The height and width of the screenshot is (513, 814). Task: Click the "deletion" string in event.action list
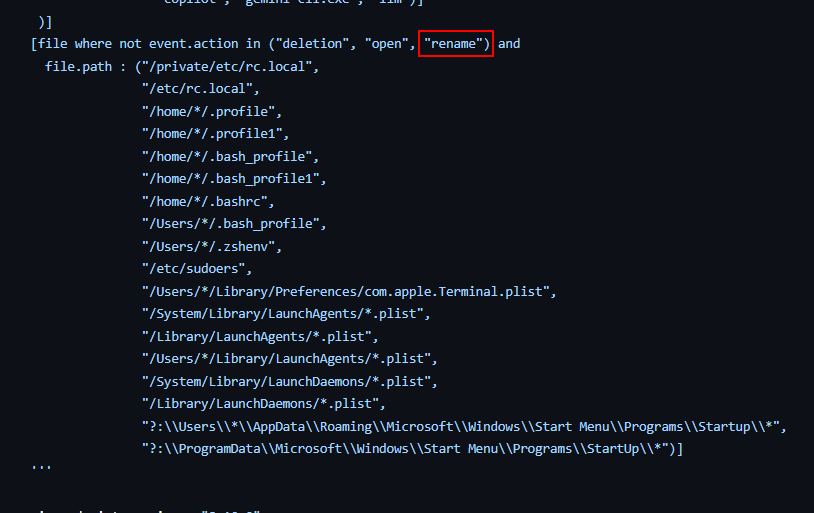[x=313, y=44]
